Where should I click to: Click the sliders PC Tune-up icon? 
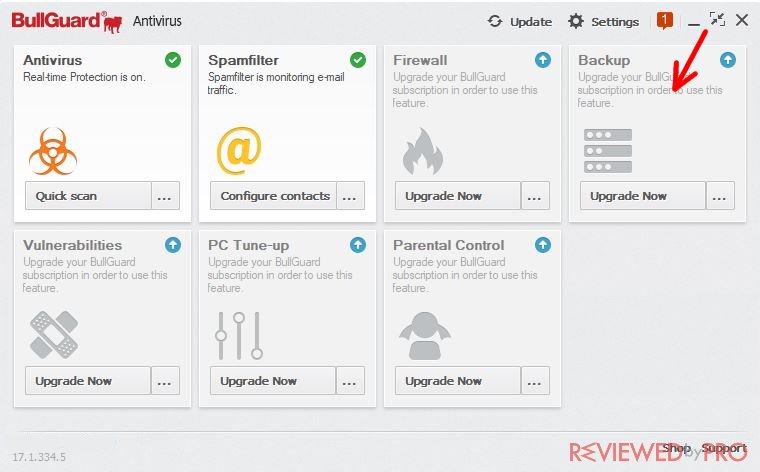coord(239,335)
